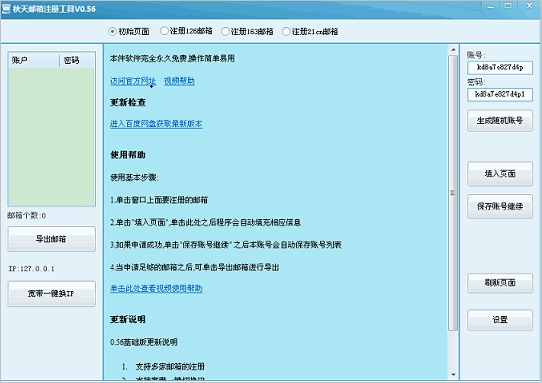
Task: Focus the 密码 input field
Action: click(x=500, y=94)
